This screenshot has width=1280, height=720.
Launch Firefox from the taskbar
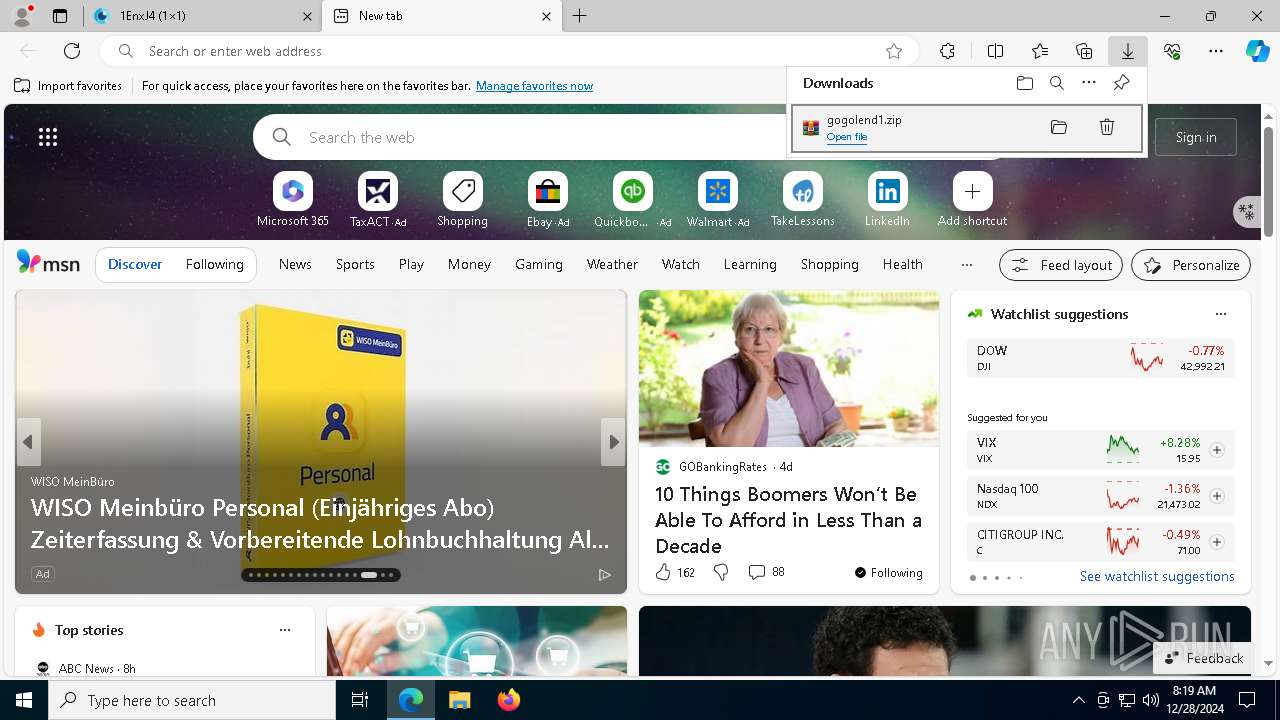[509, 700]
